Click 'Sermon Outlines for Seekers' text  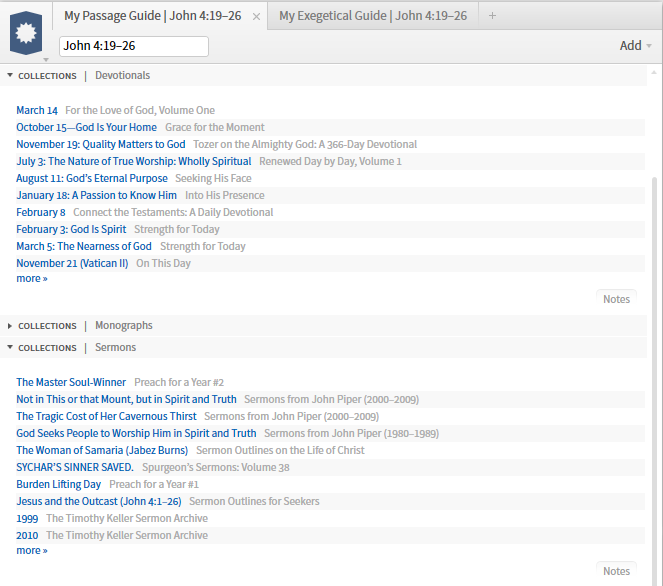coord(254,501)
